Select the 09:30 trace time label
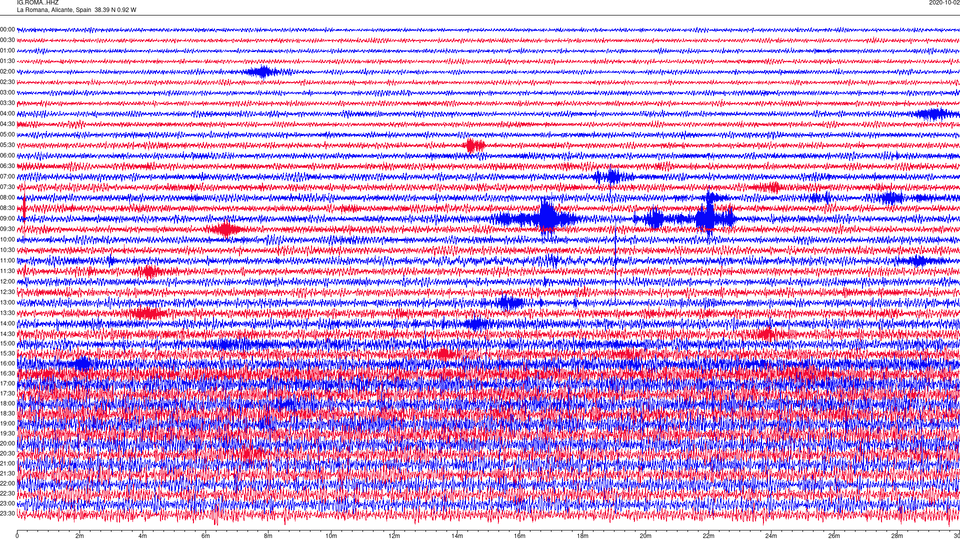The image size is (960, 540). point(7,229)
